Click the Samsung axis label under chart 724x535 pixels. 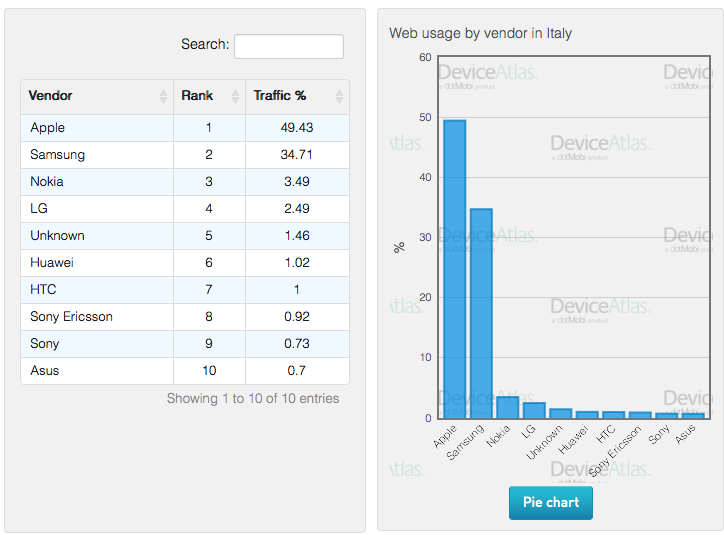click(465, 442)
